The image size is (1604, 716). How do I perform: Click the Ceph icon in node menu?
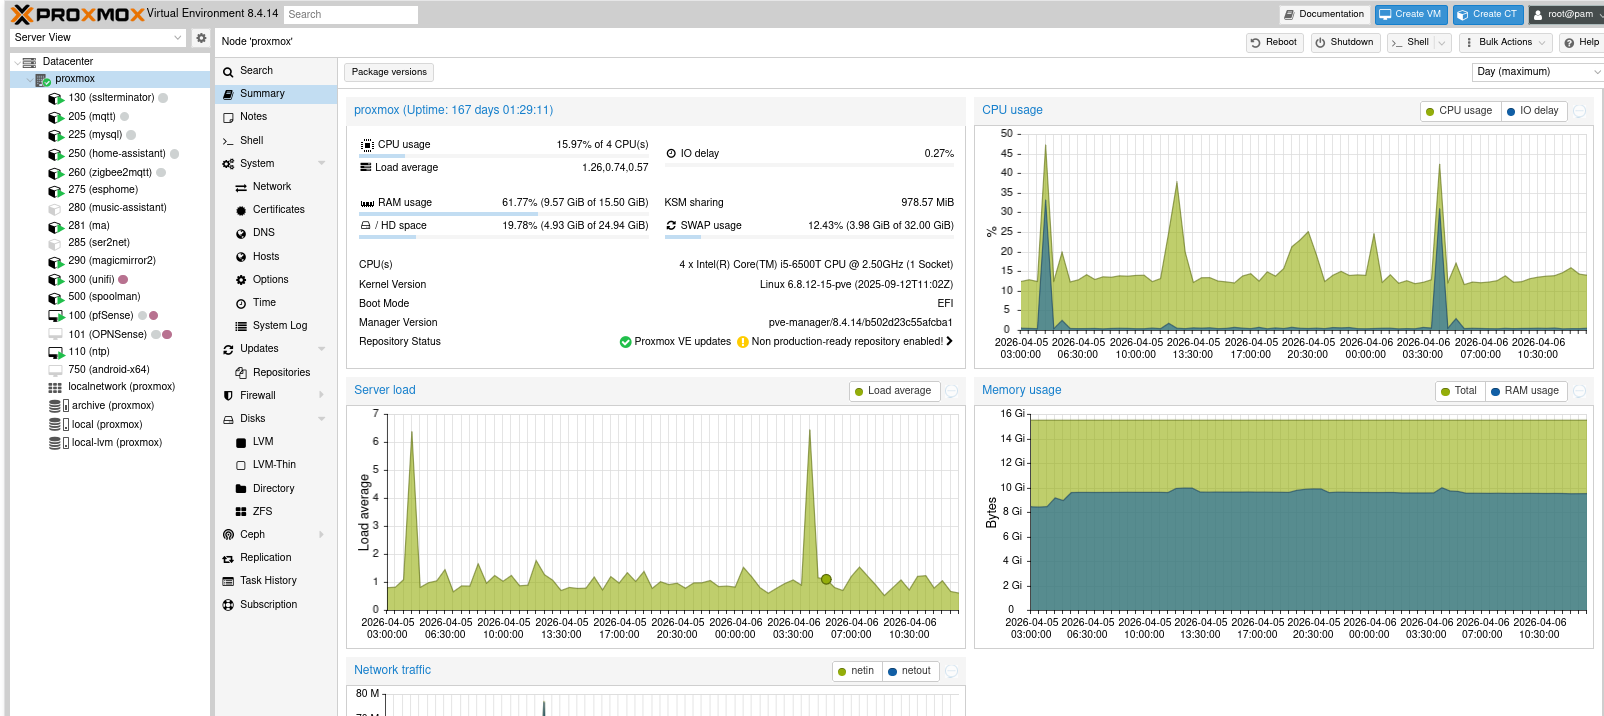pos(228,535)
